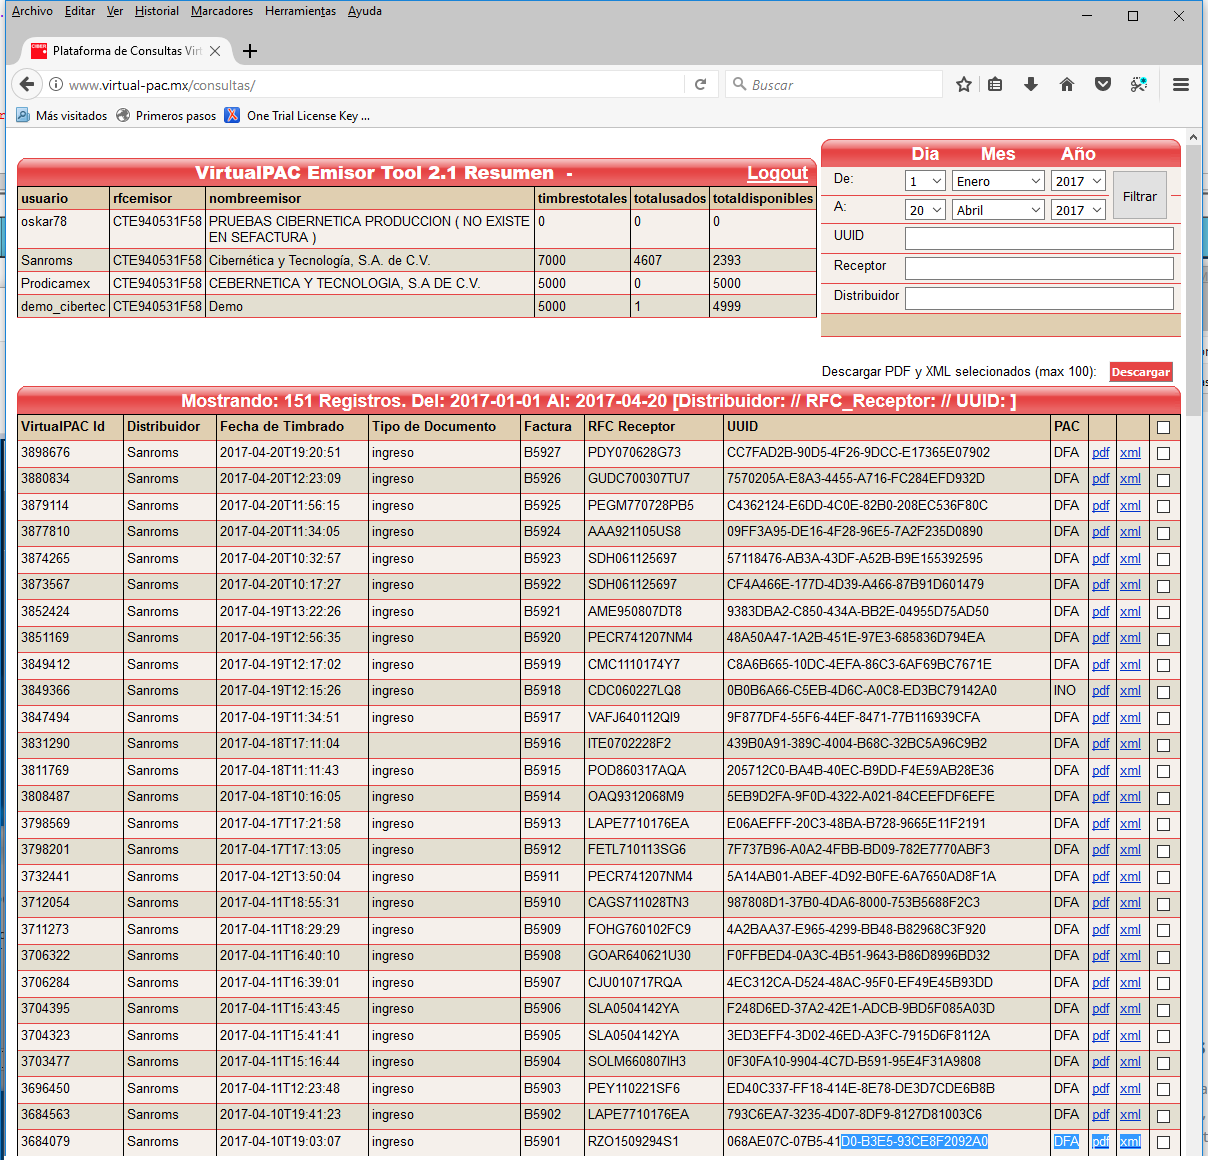This screenshot has width=1208, height=1160.
Task: Open the Historial menu
Action: click(x=157, y=11)
